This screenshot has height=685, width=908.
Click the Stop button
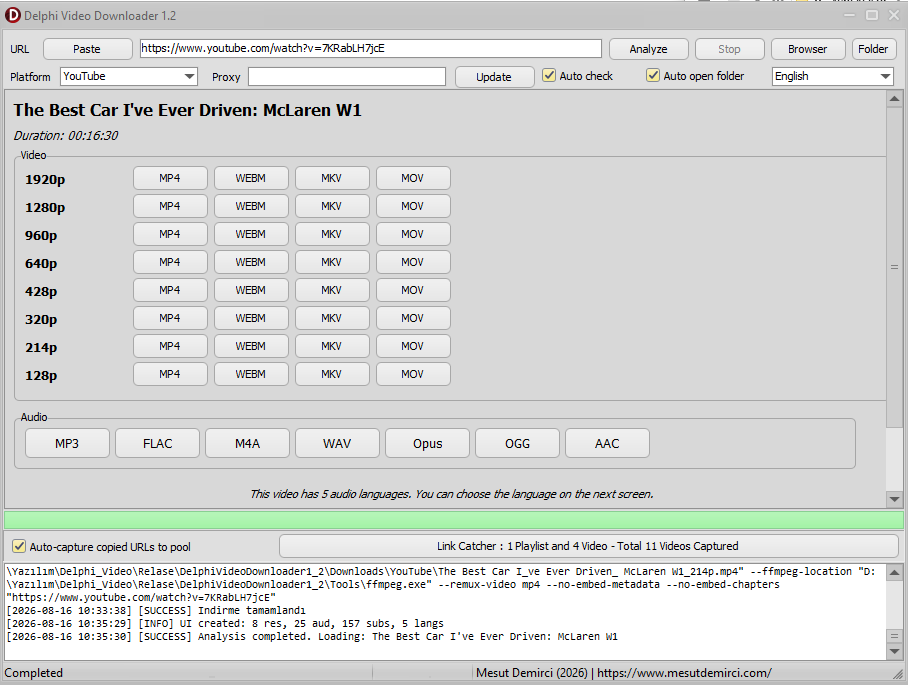730,49
